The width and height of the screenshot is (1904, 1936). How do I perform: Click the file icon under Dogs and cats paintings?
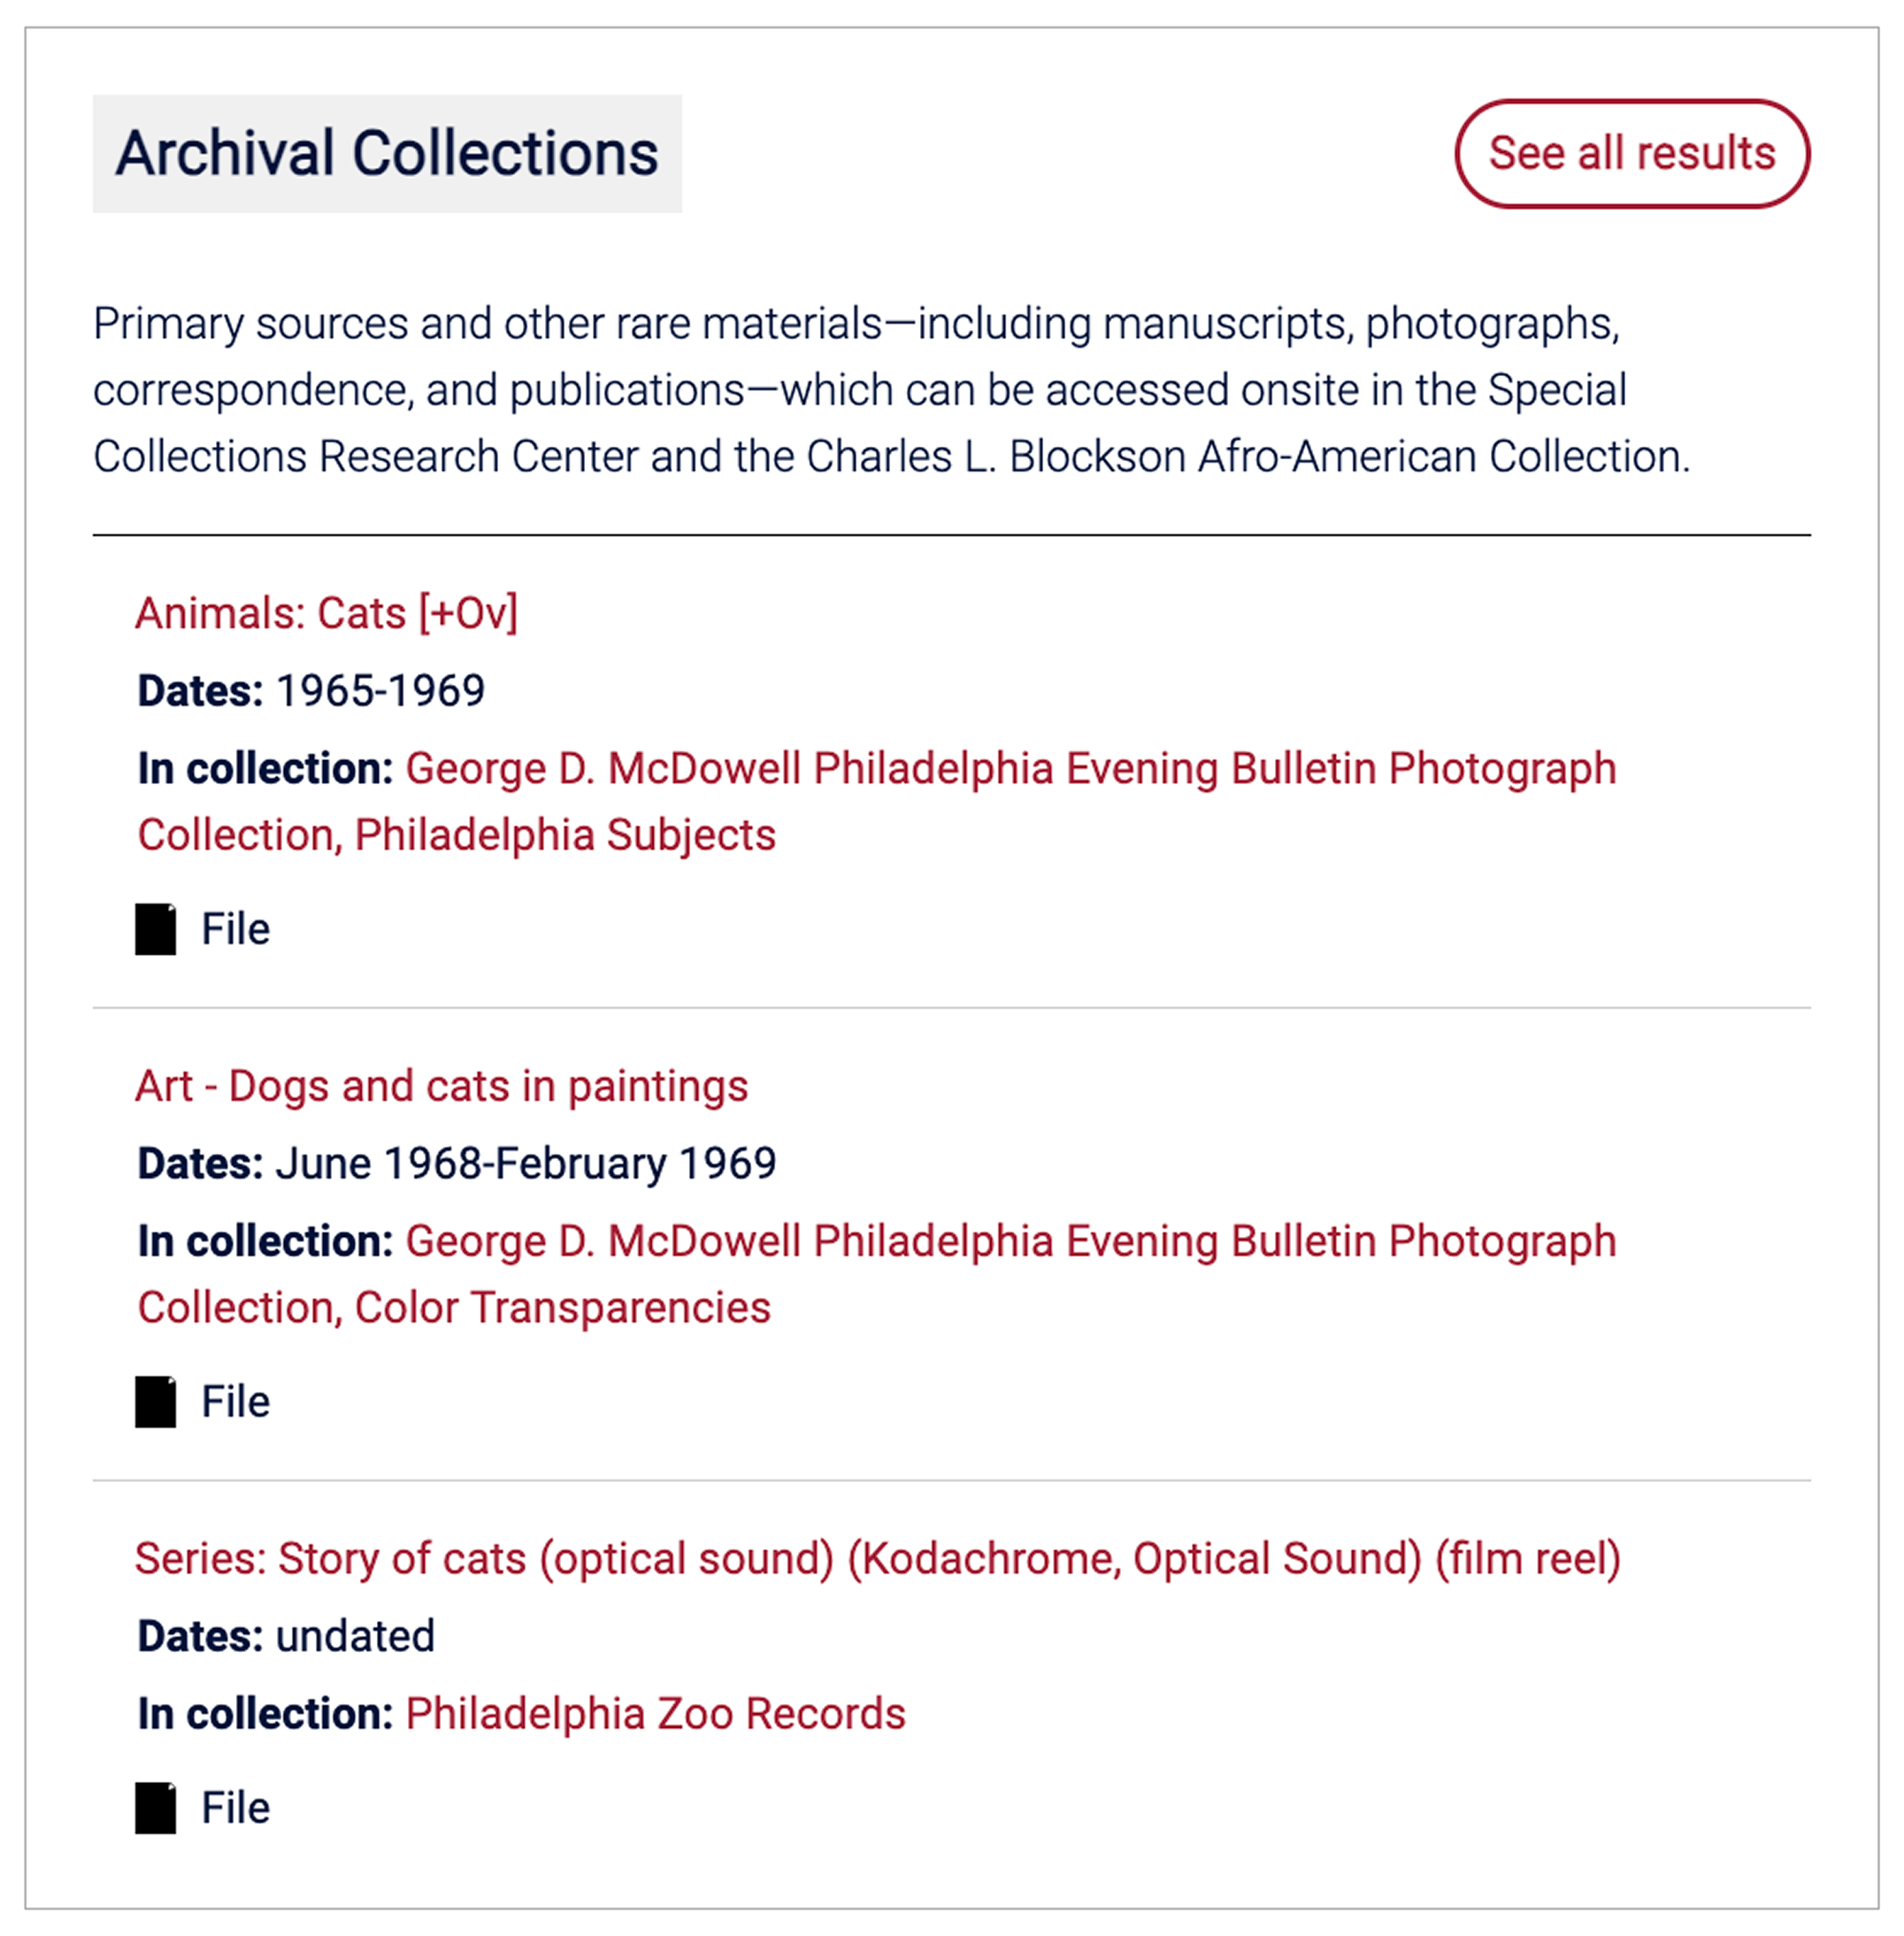155,1401
